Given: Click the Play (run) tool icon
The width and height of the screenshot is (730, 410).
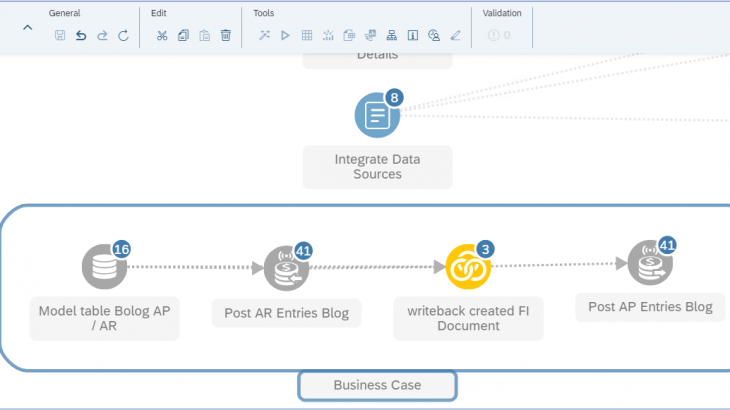Looking at the screenshot, I should pos(285,35).
